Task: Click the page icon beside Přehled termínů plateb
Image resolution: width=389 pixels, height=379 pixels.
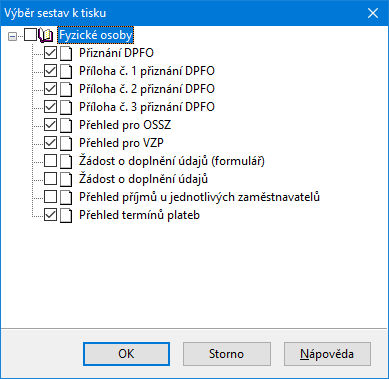Action: tap(66, 215)
